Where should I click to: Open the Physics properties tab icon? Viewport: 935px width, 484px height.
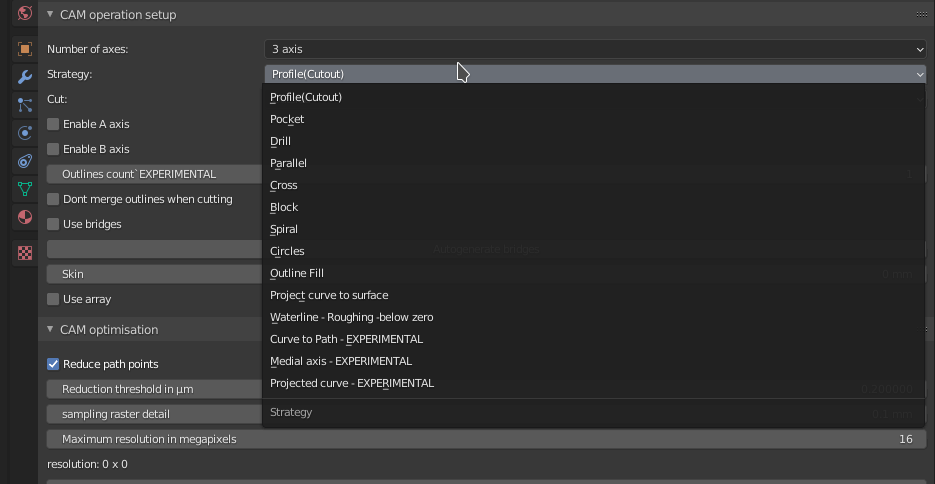click(25, 133)
